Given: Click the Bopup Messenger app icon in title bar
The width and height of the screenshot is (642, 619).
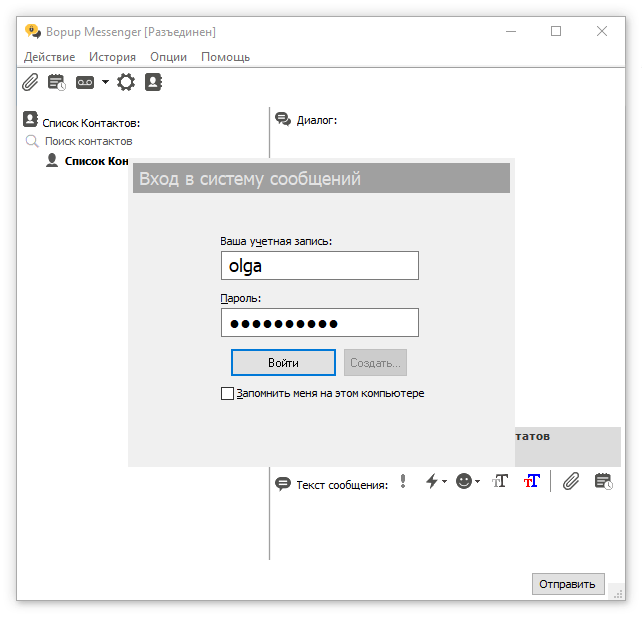Looking at the screenshot, I should pyautogui.click(x=33, y=32).
